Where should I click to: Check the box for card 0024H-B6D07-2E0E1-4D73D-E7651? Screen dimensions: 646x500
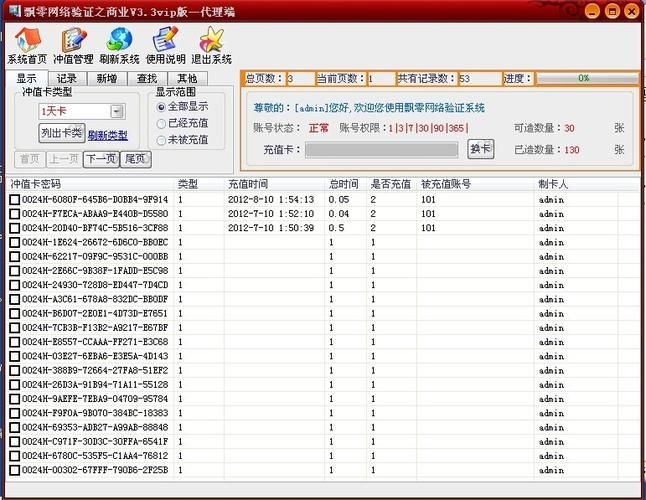(15, 313)
